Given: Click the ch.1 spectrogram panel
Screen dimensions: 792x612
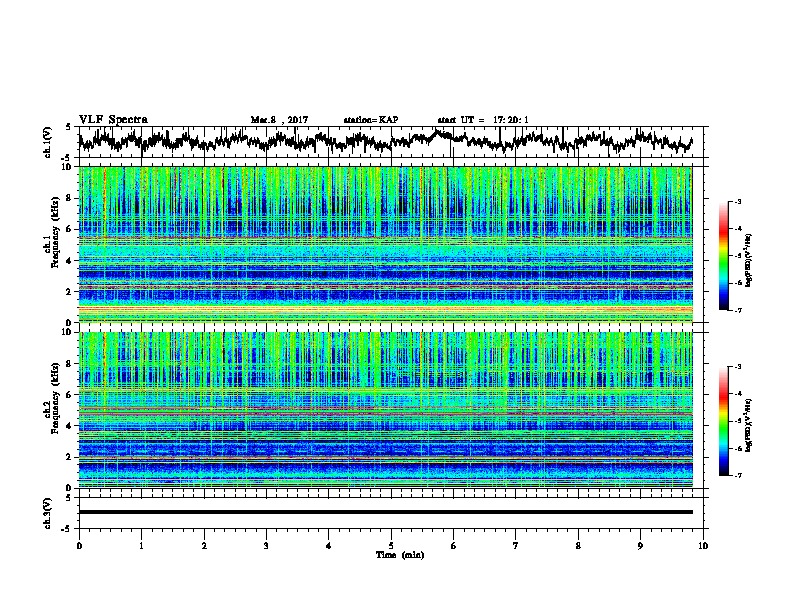Looking at the screenshot, I should (x=385, y=244).
